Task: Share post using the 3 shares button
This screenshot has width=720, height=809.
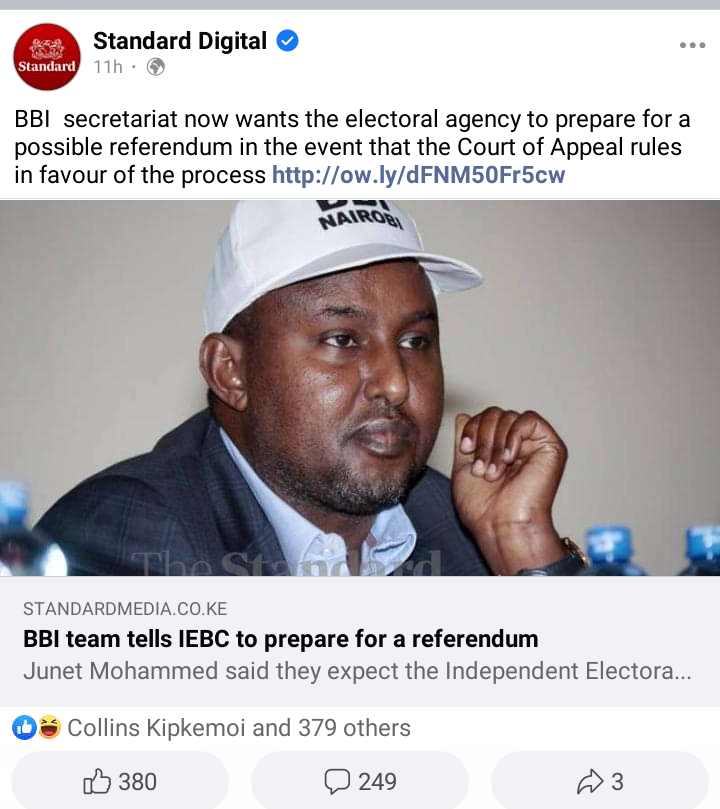Action: click(600, 780)
